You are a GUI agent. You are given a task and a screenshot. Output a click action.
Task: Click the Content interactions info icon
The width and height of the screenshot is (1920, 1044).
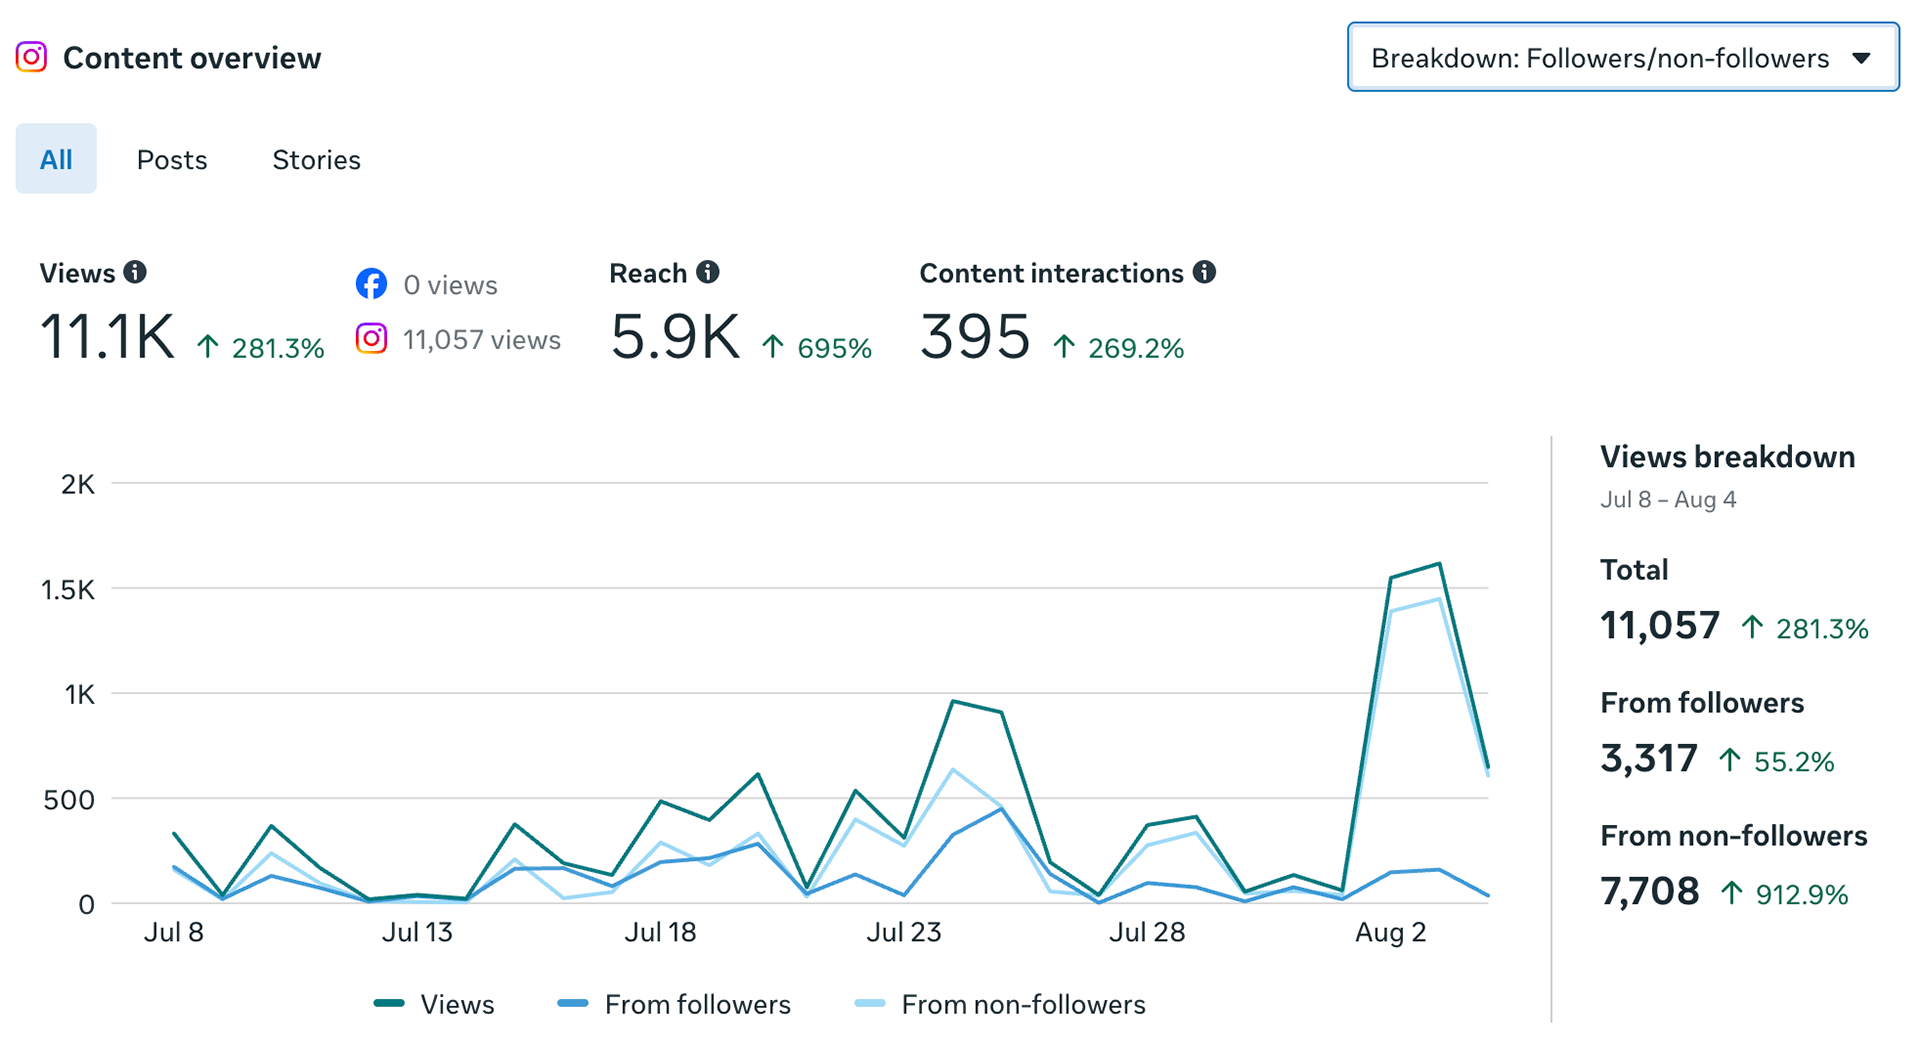click(1205, 272)
